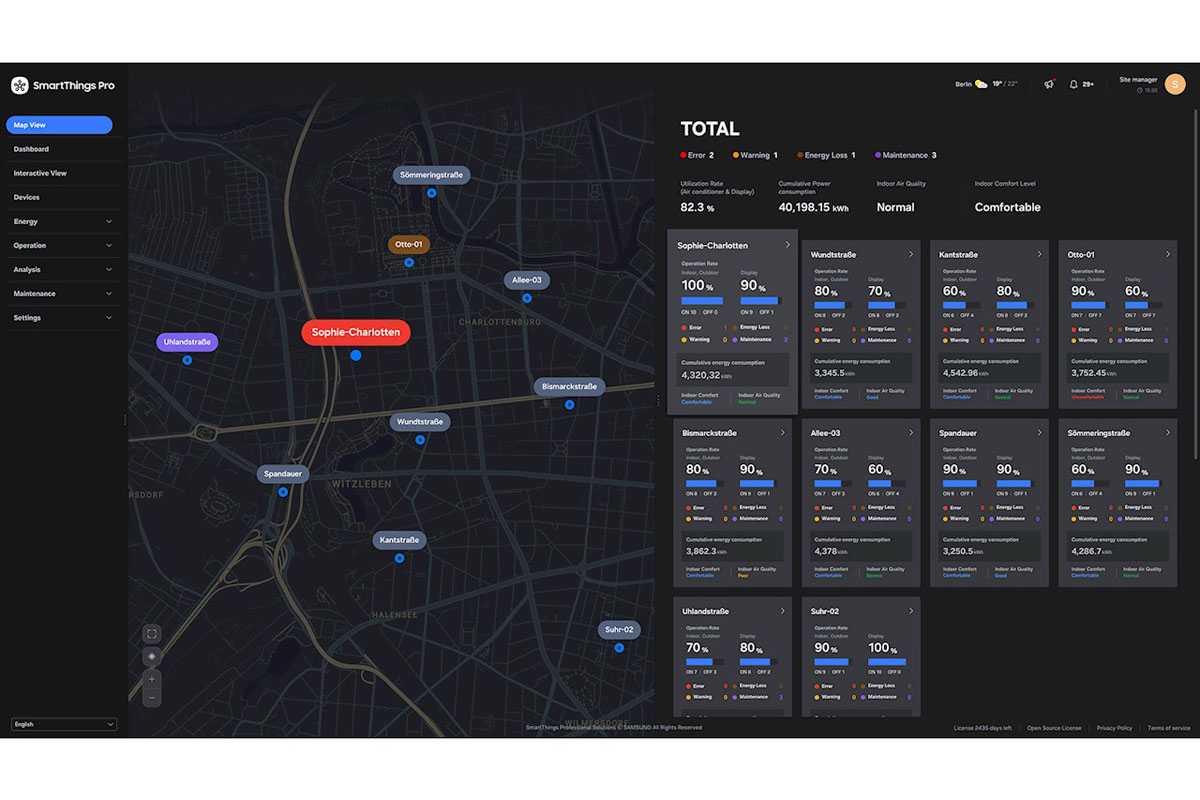
Task: Click the SmartThings Pro logo icon
Action: click(20, 85)
